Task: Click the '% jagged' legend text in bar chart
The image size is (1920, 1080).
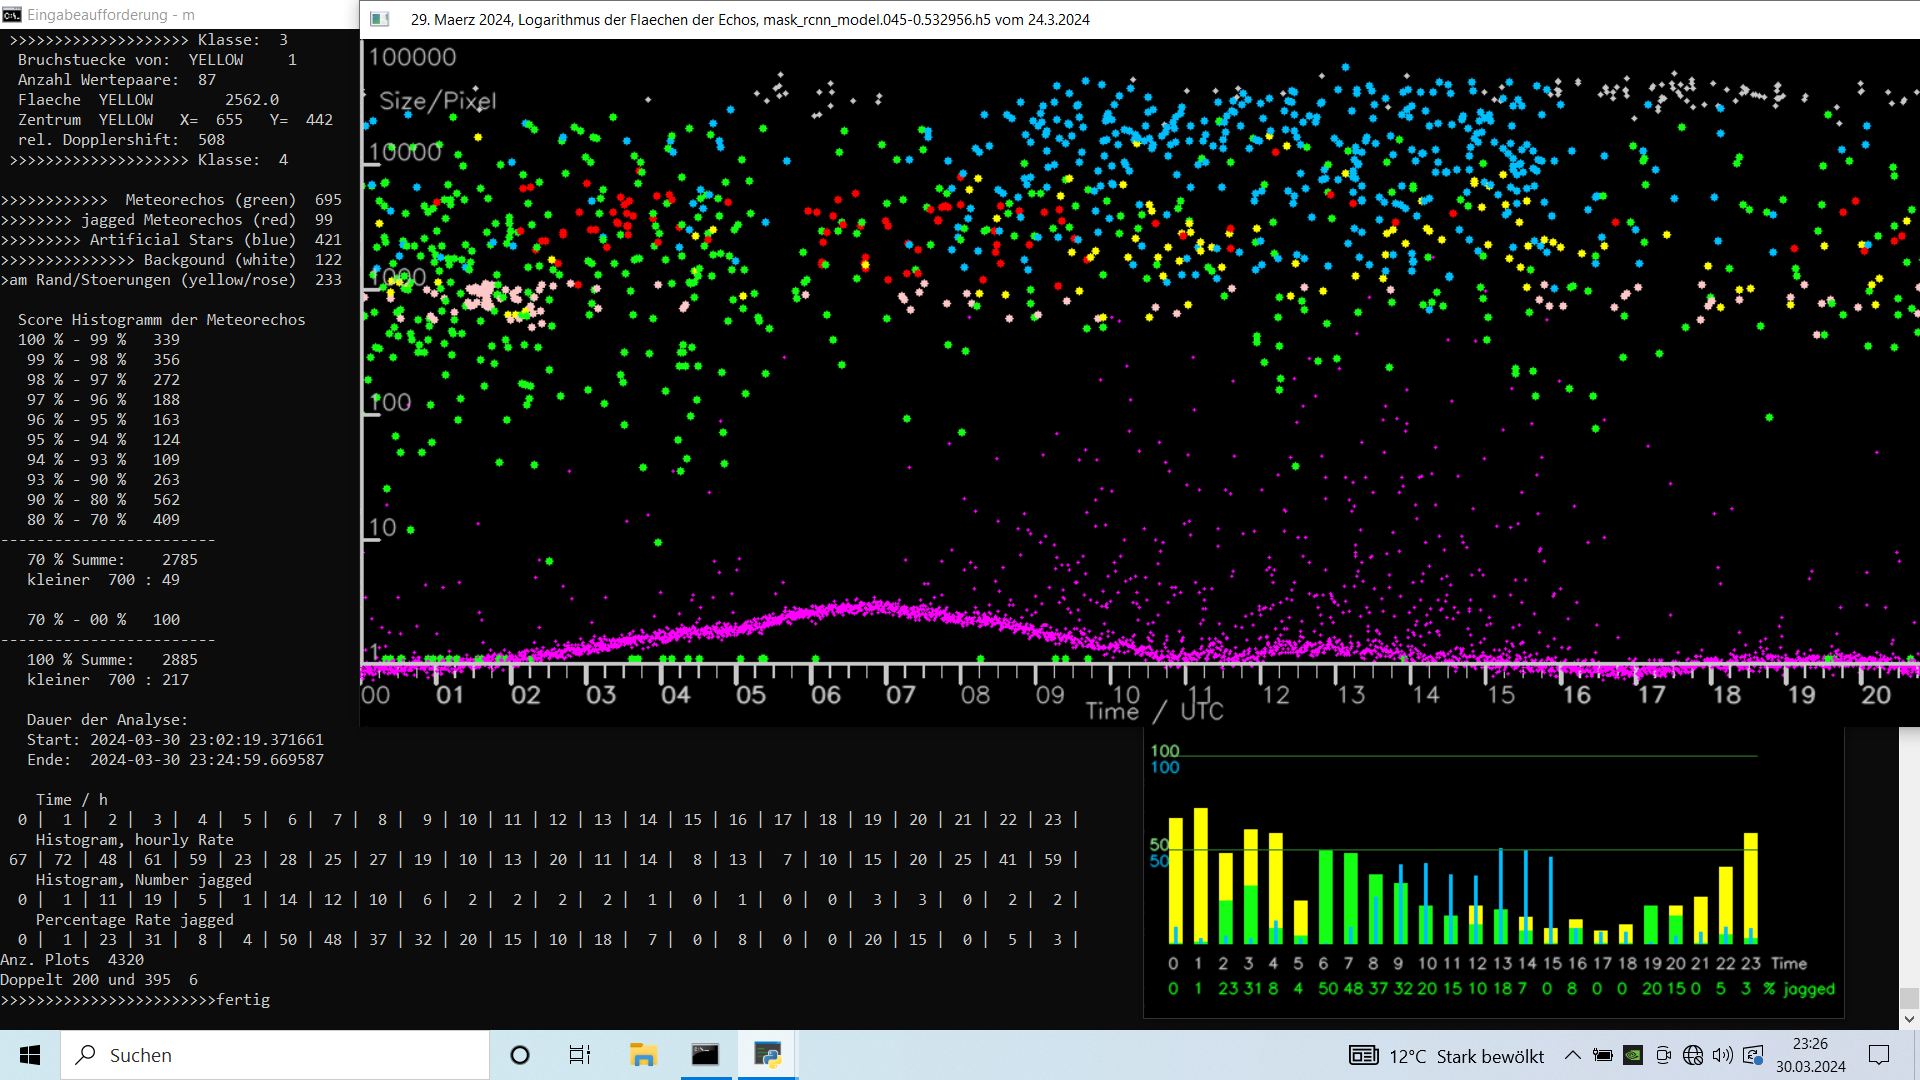Action: click(x=1799, y=989)
